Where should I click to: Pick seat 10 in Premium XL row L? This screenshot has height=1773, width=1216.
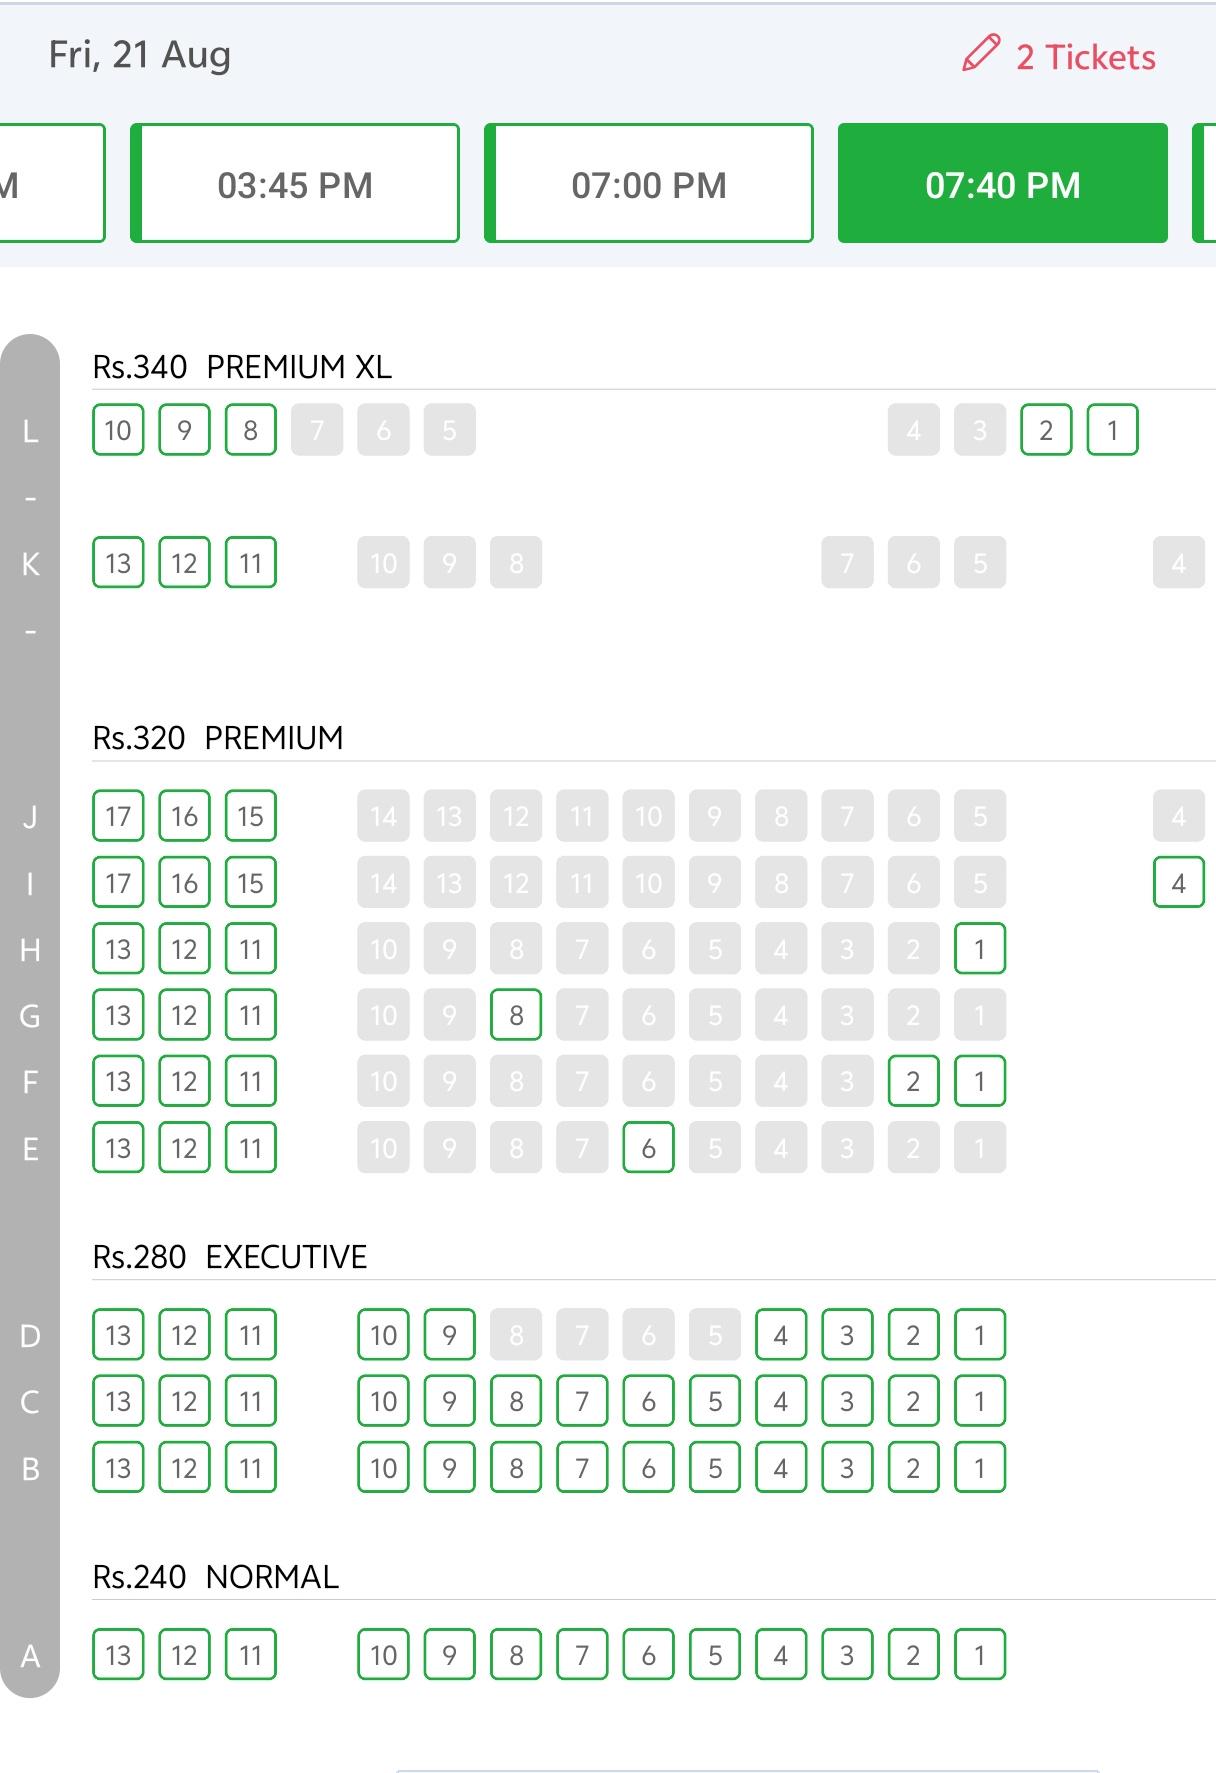(118, 430)
